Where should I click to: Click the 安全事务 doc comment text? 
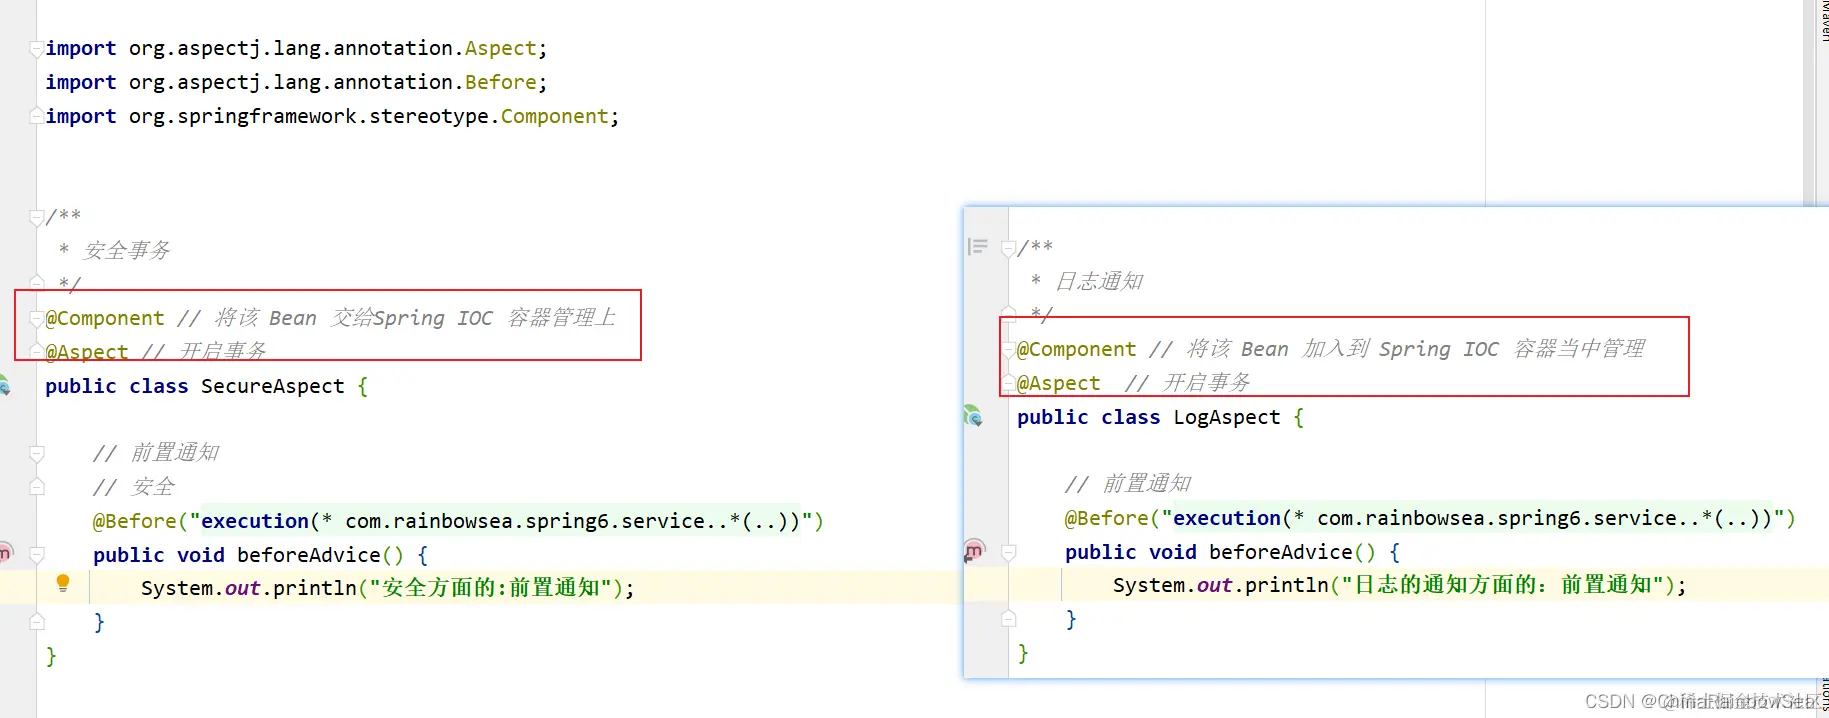(126, 250)
